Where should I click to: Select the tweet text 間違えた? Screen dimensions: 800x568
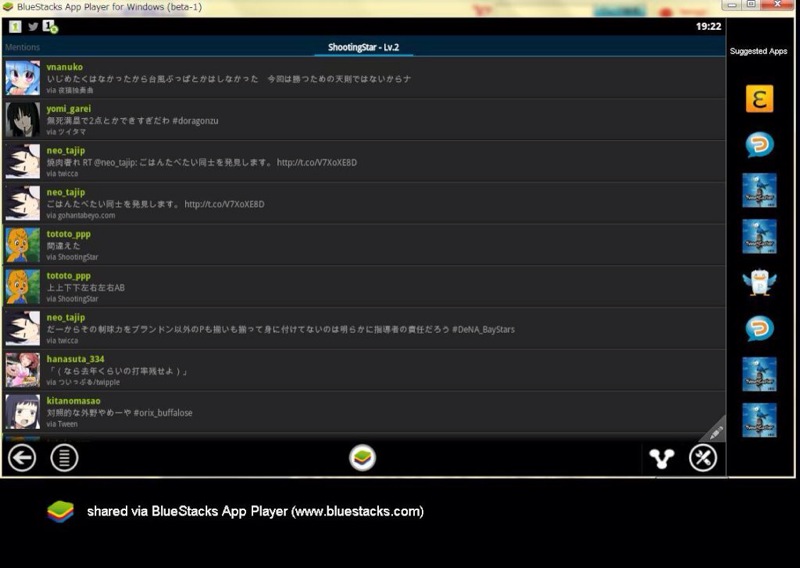(x=63, y=246)
